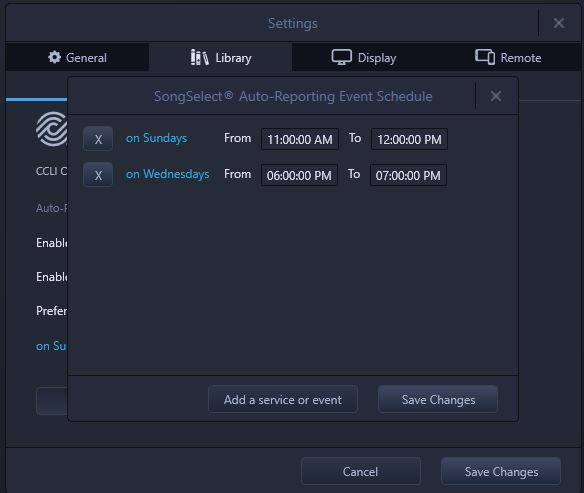Open the Remote tab
The image size is (584, 493).
point(508,57)
